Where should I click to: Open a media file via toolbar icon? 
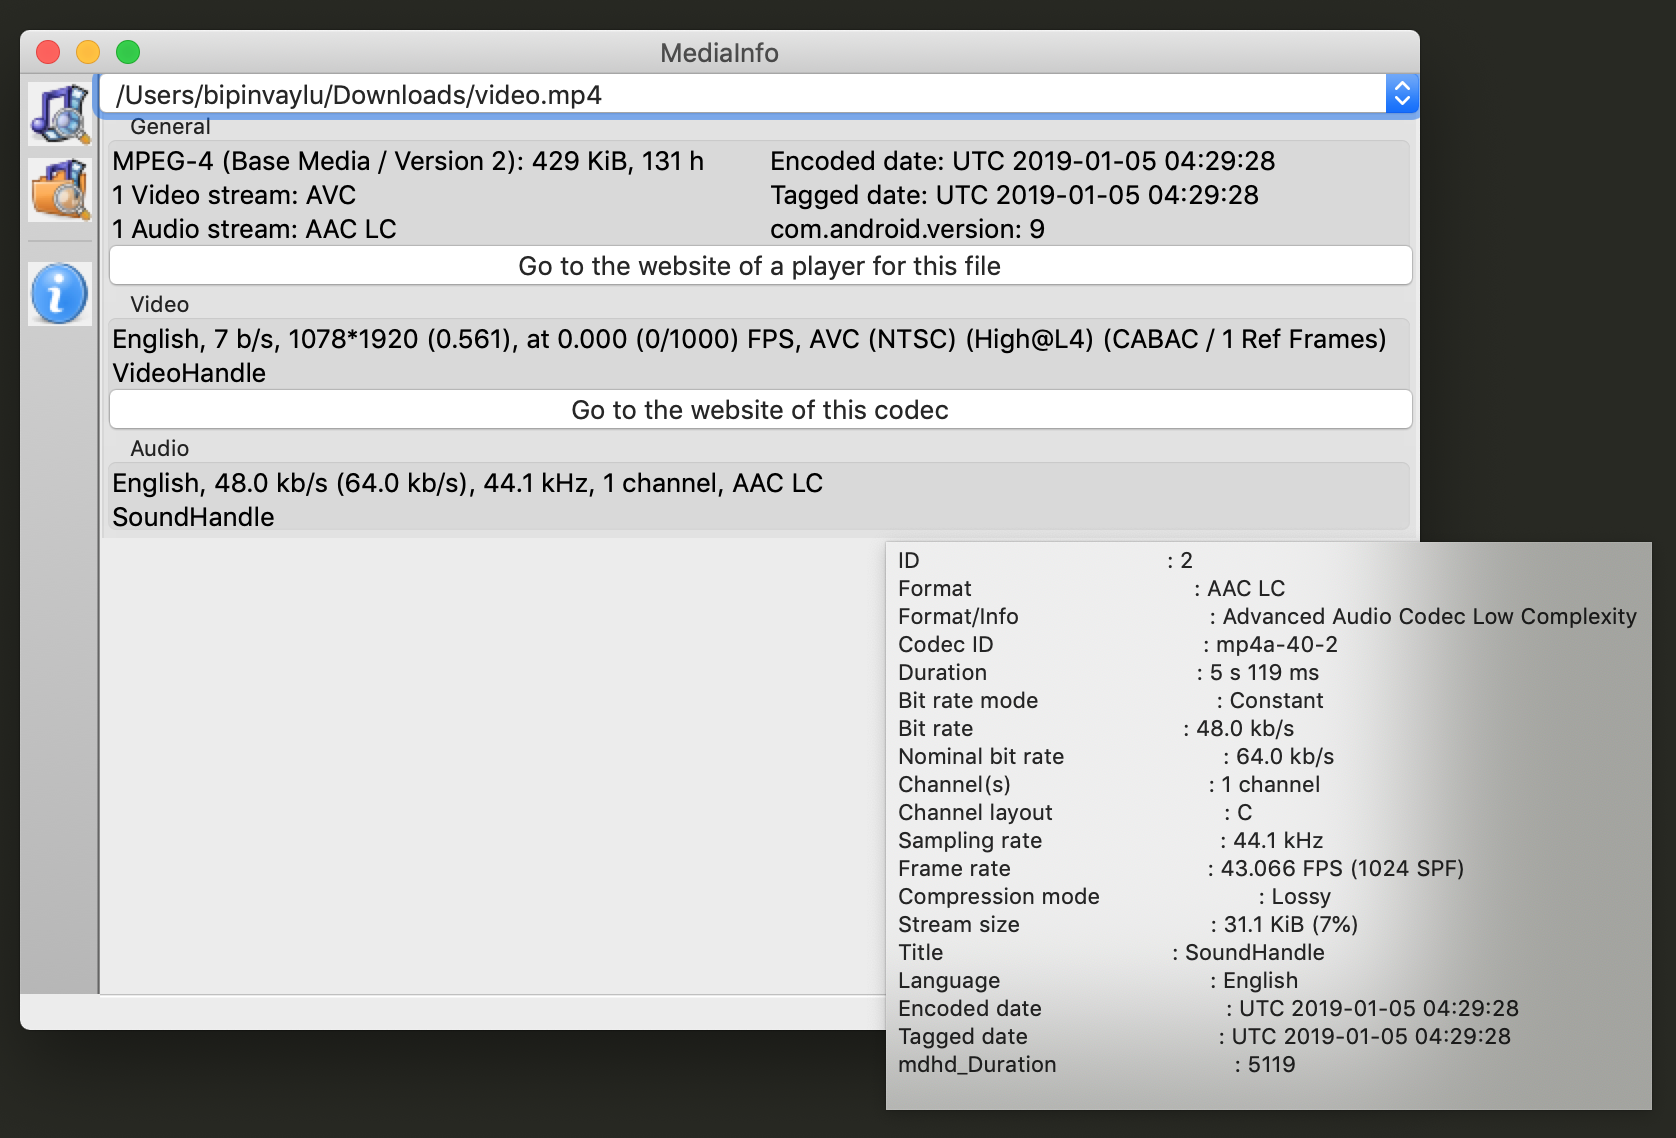click(x=60, y=113)
